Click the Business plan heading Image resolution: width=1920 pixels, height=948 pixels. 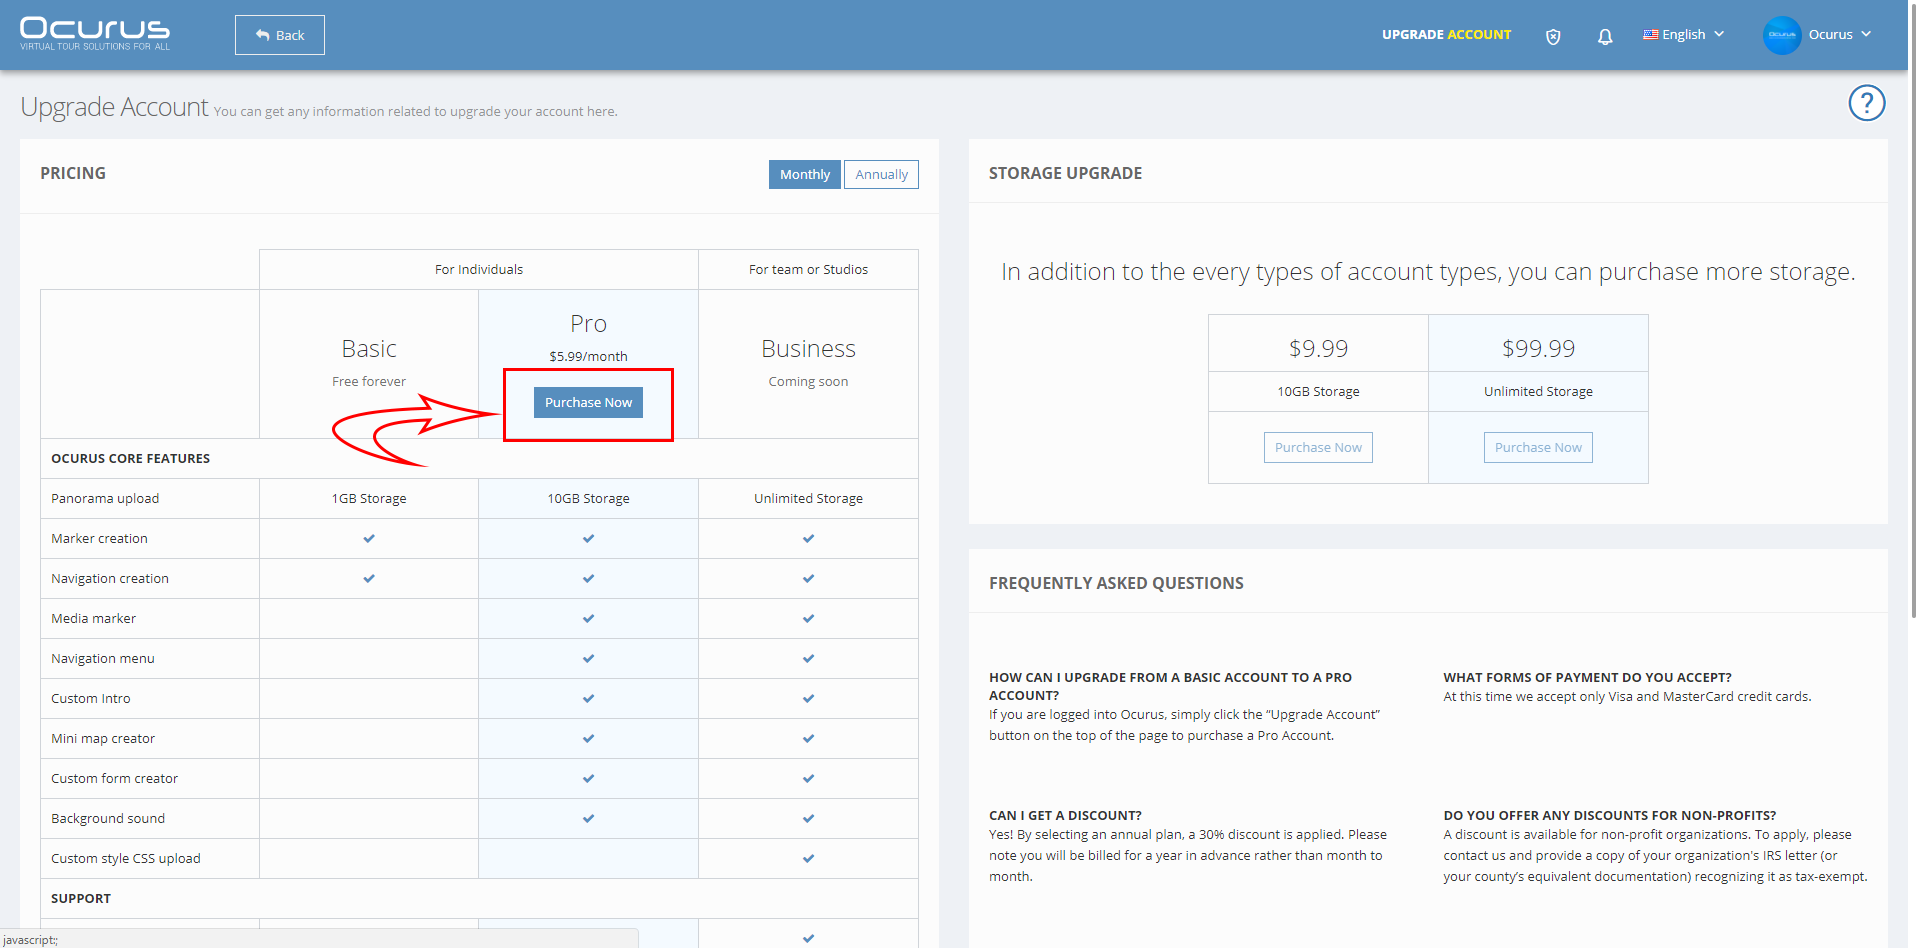click(x=808, y=348)
